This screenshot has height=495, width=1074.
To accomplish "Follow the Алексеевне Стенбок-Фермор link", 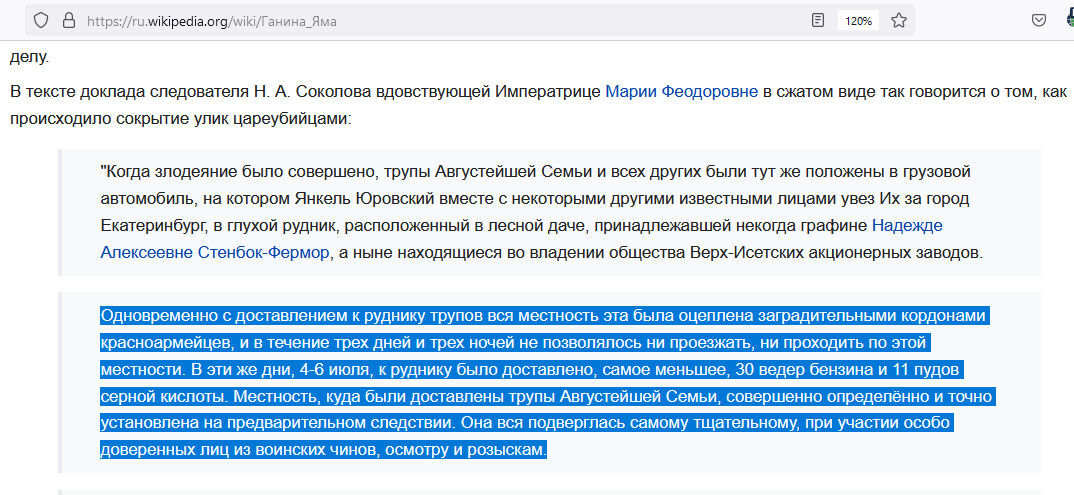I will (215, 253).
